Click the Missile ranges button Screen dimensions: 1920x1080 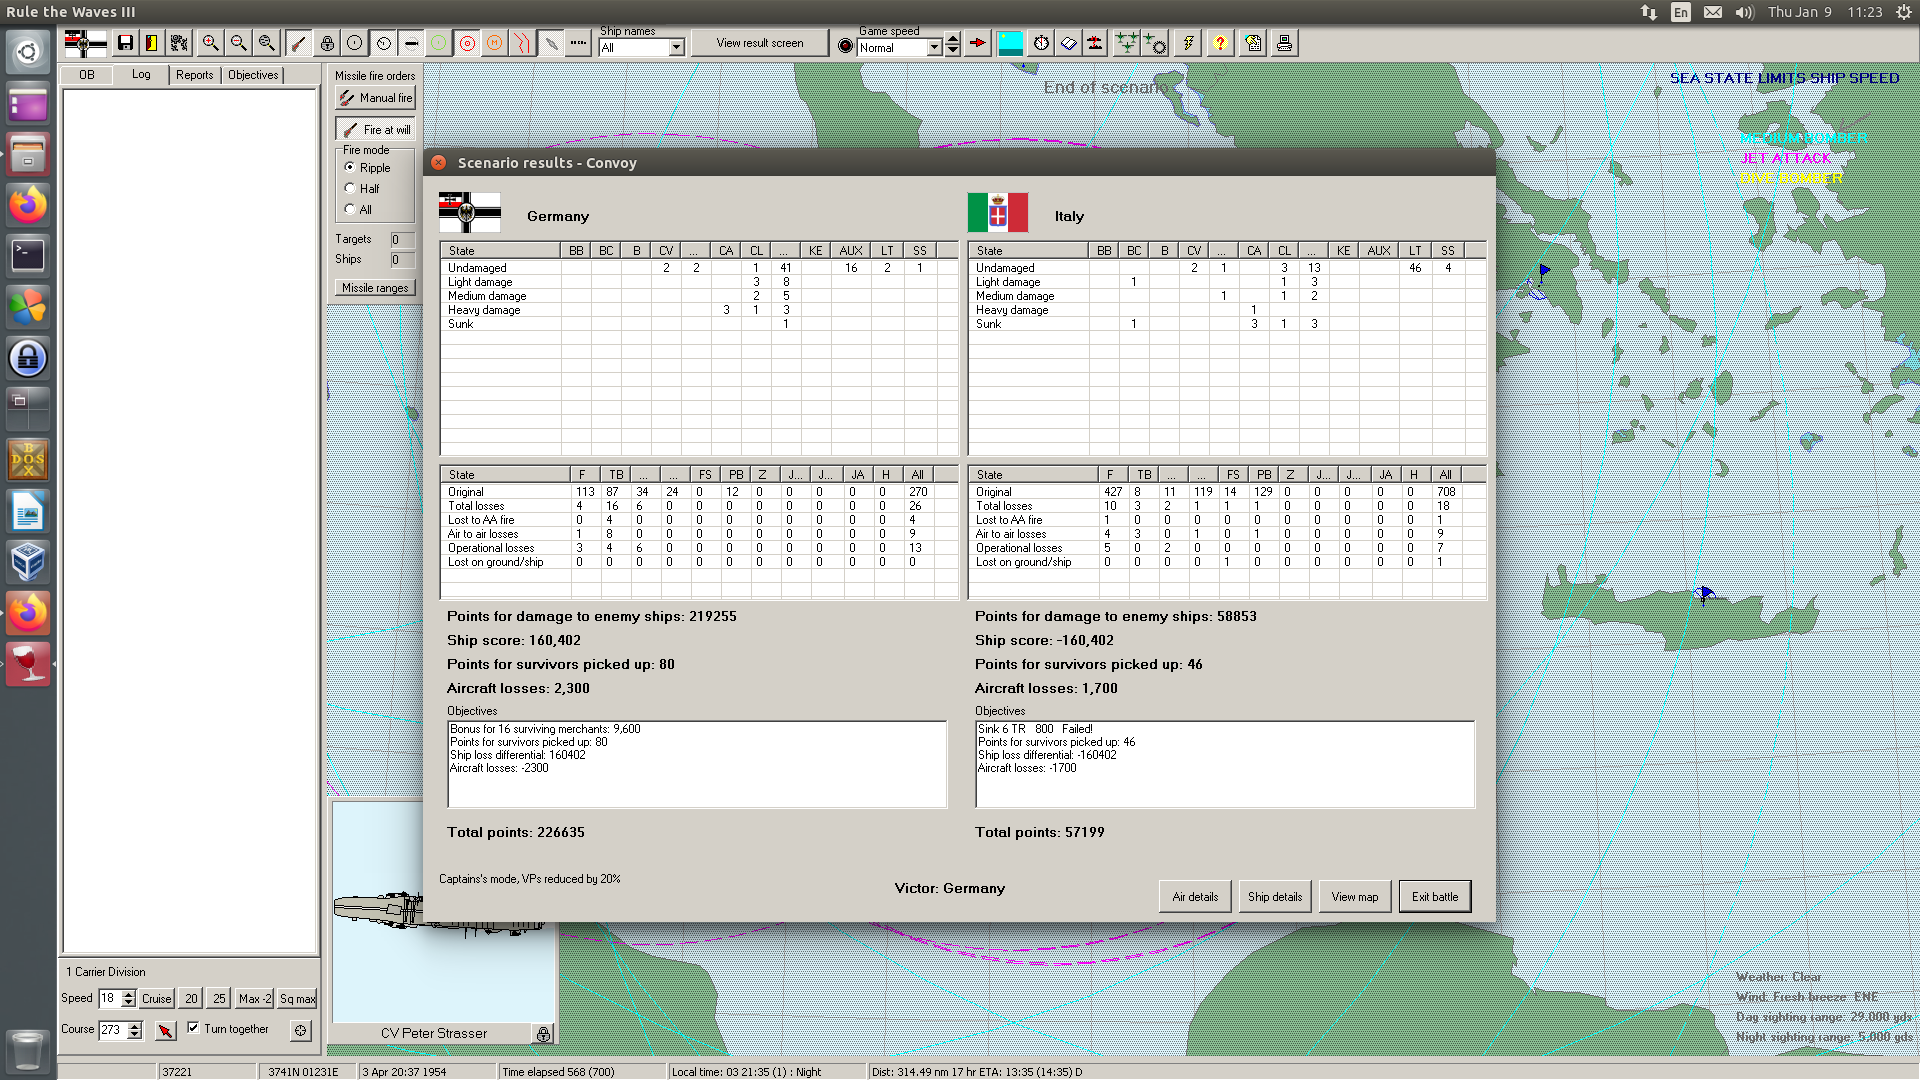point(375,288)
